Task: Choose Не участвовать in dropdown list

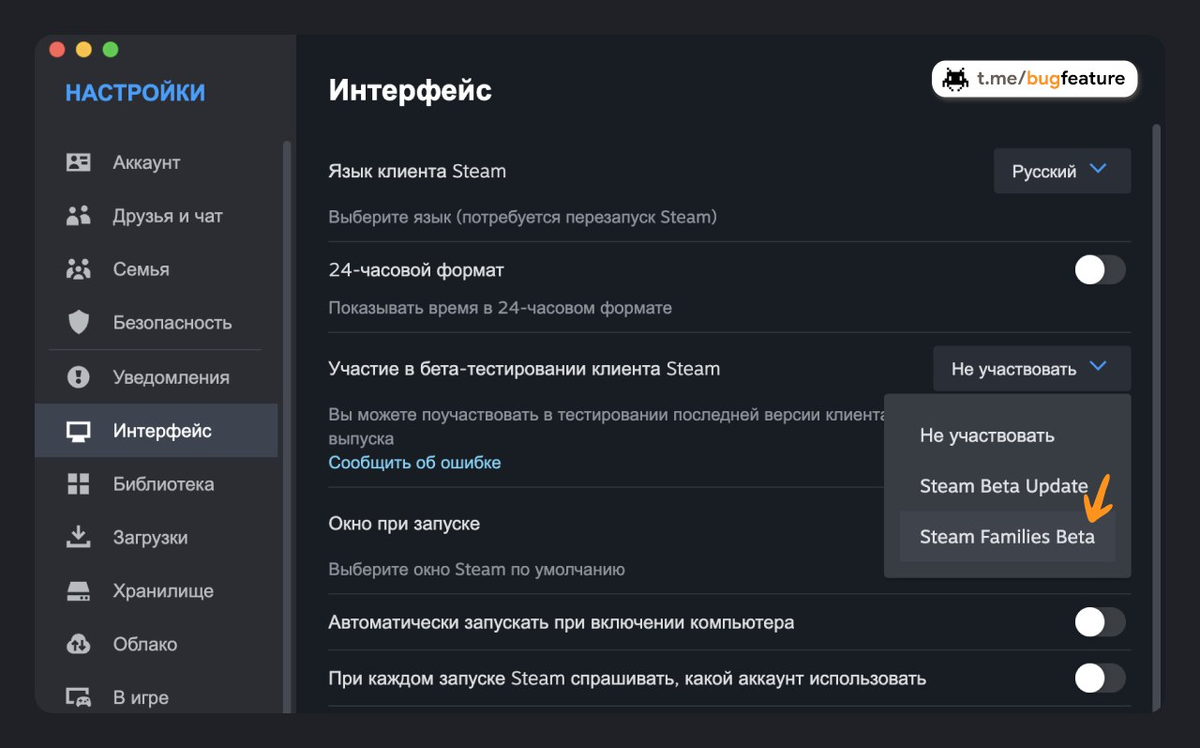Action: click(1007, 436)
